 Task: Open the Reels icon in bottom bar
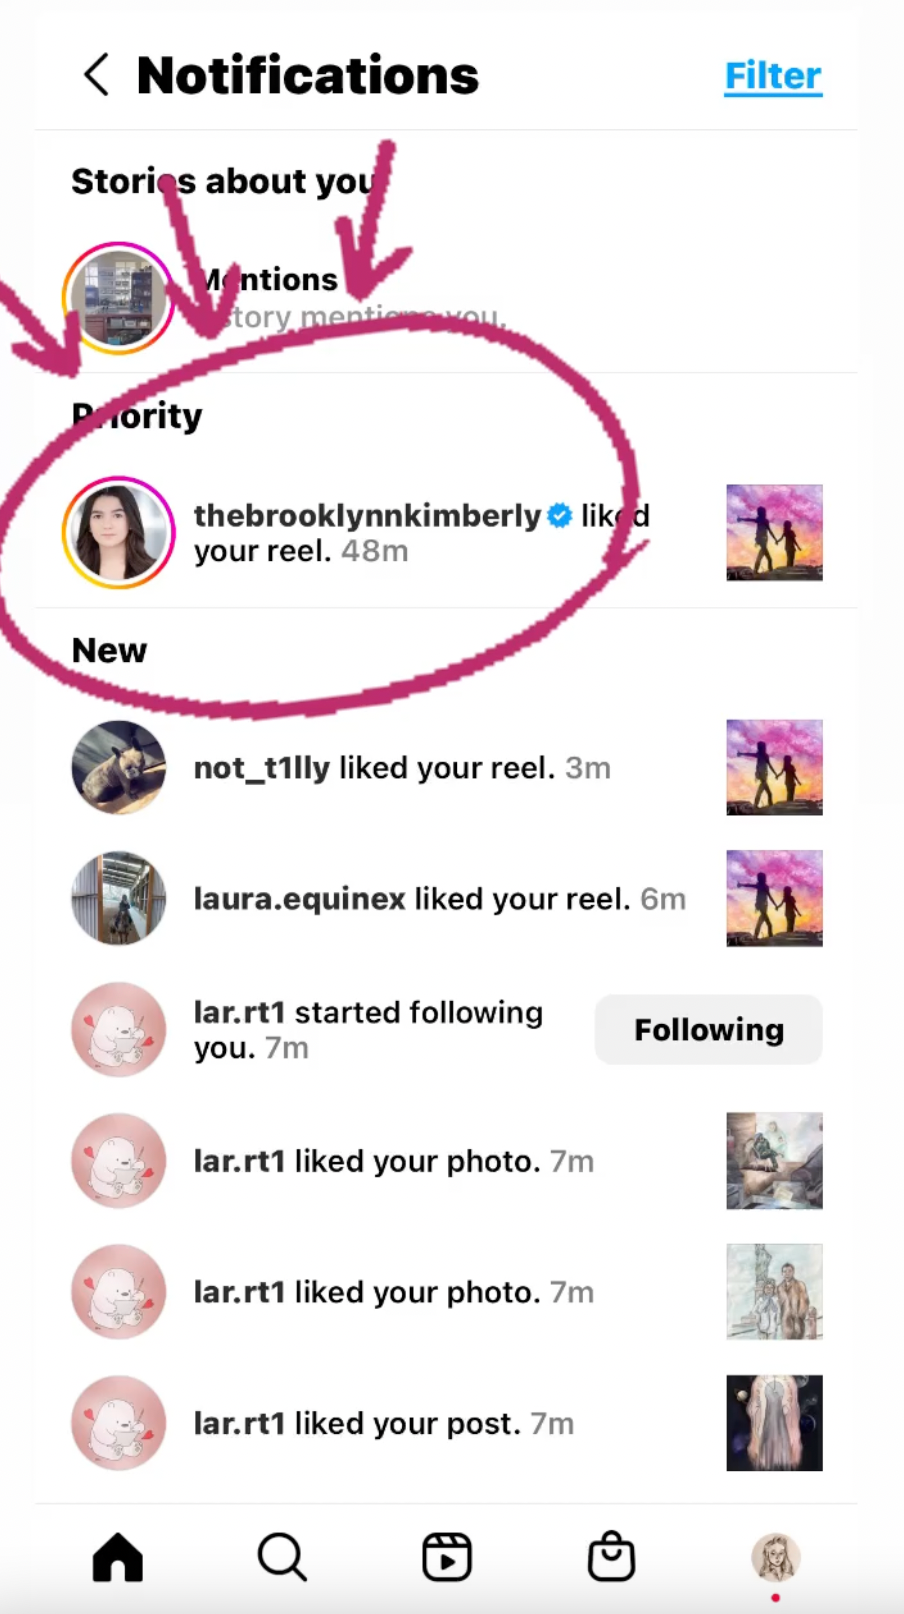[x=447, y=1557]
